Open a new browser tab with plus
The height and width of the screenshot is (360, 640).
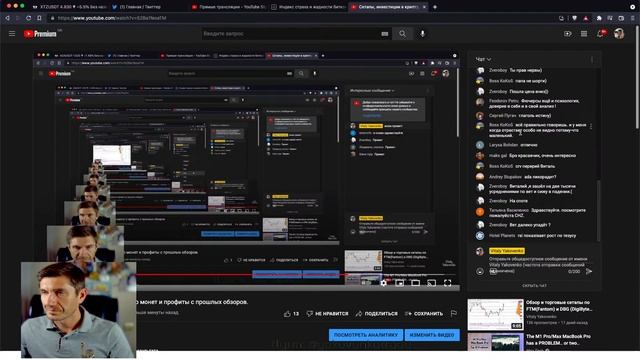point(435,7)
